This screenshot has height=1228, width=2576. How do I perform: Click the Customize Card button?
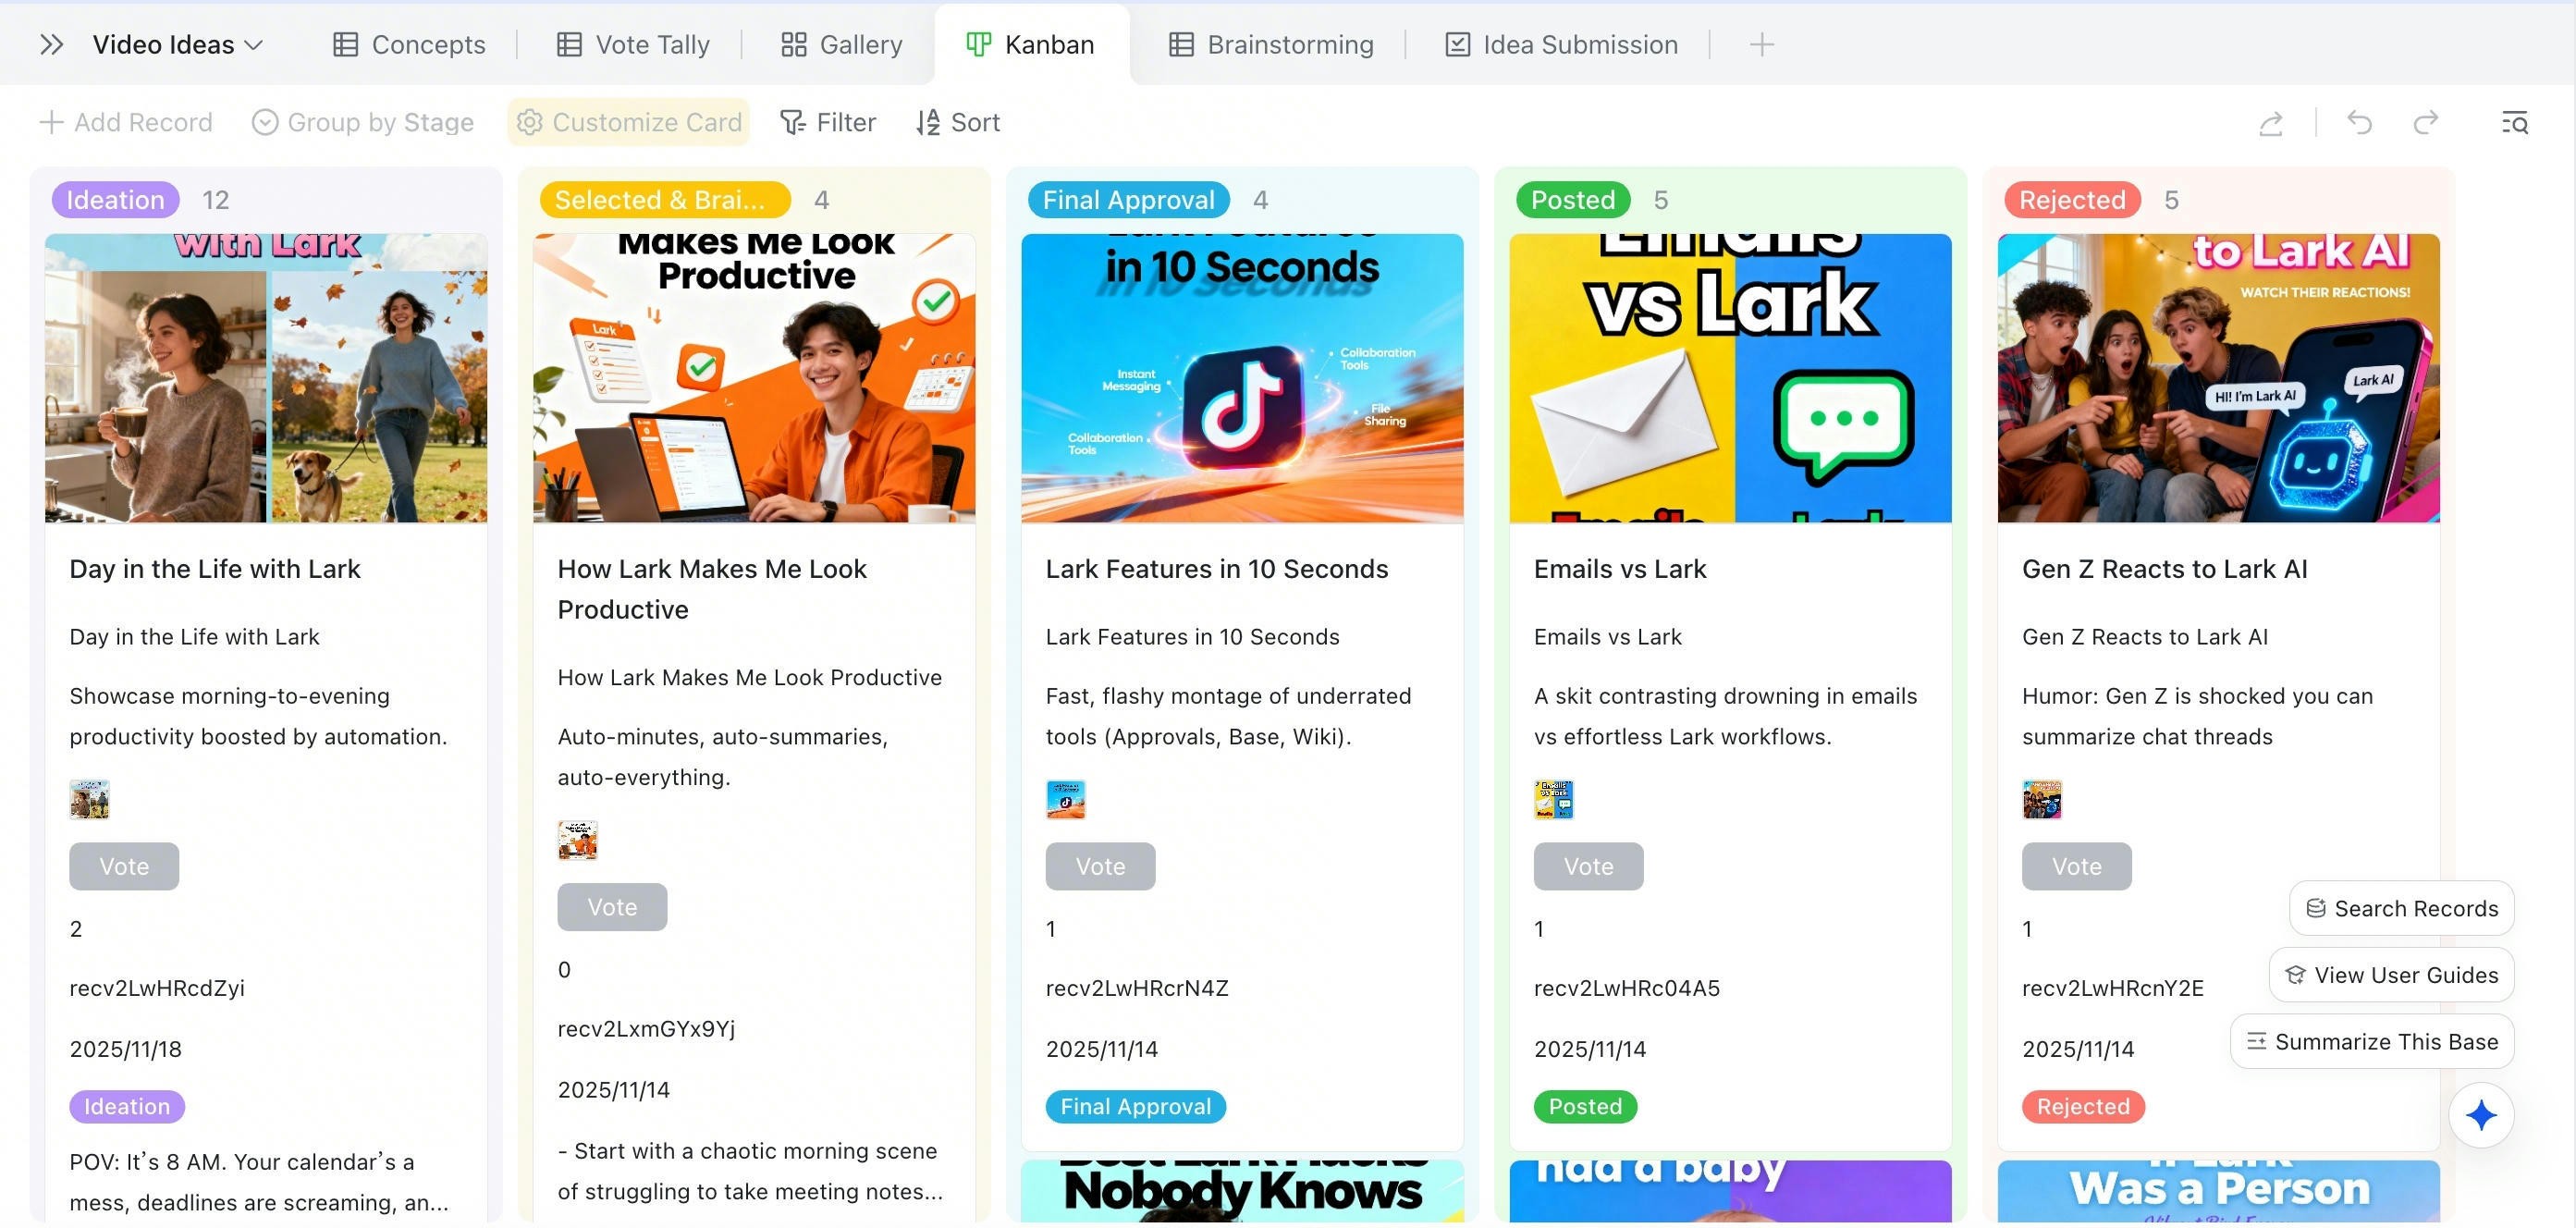click(x=629, y=122)
